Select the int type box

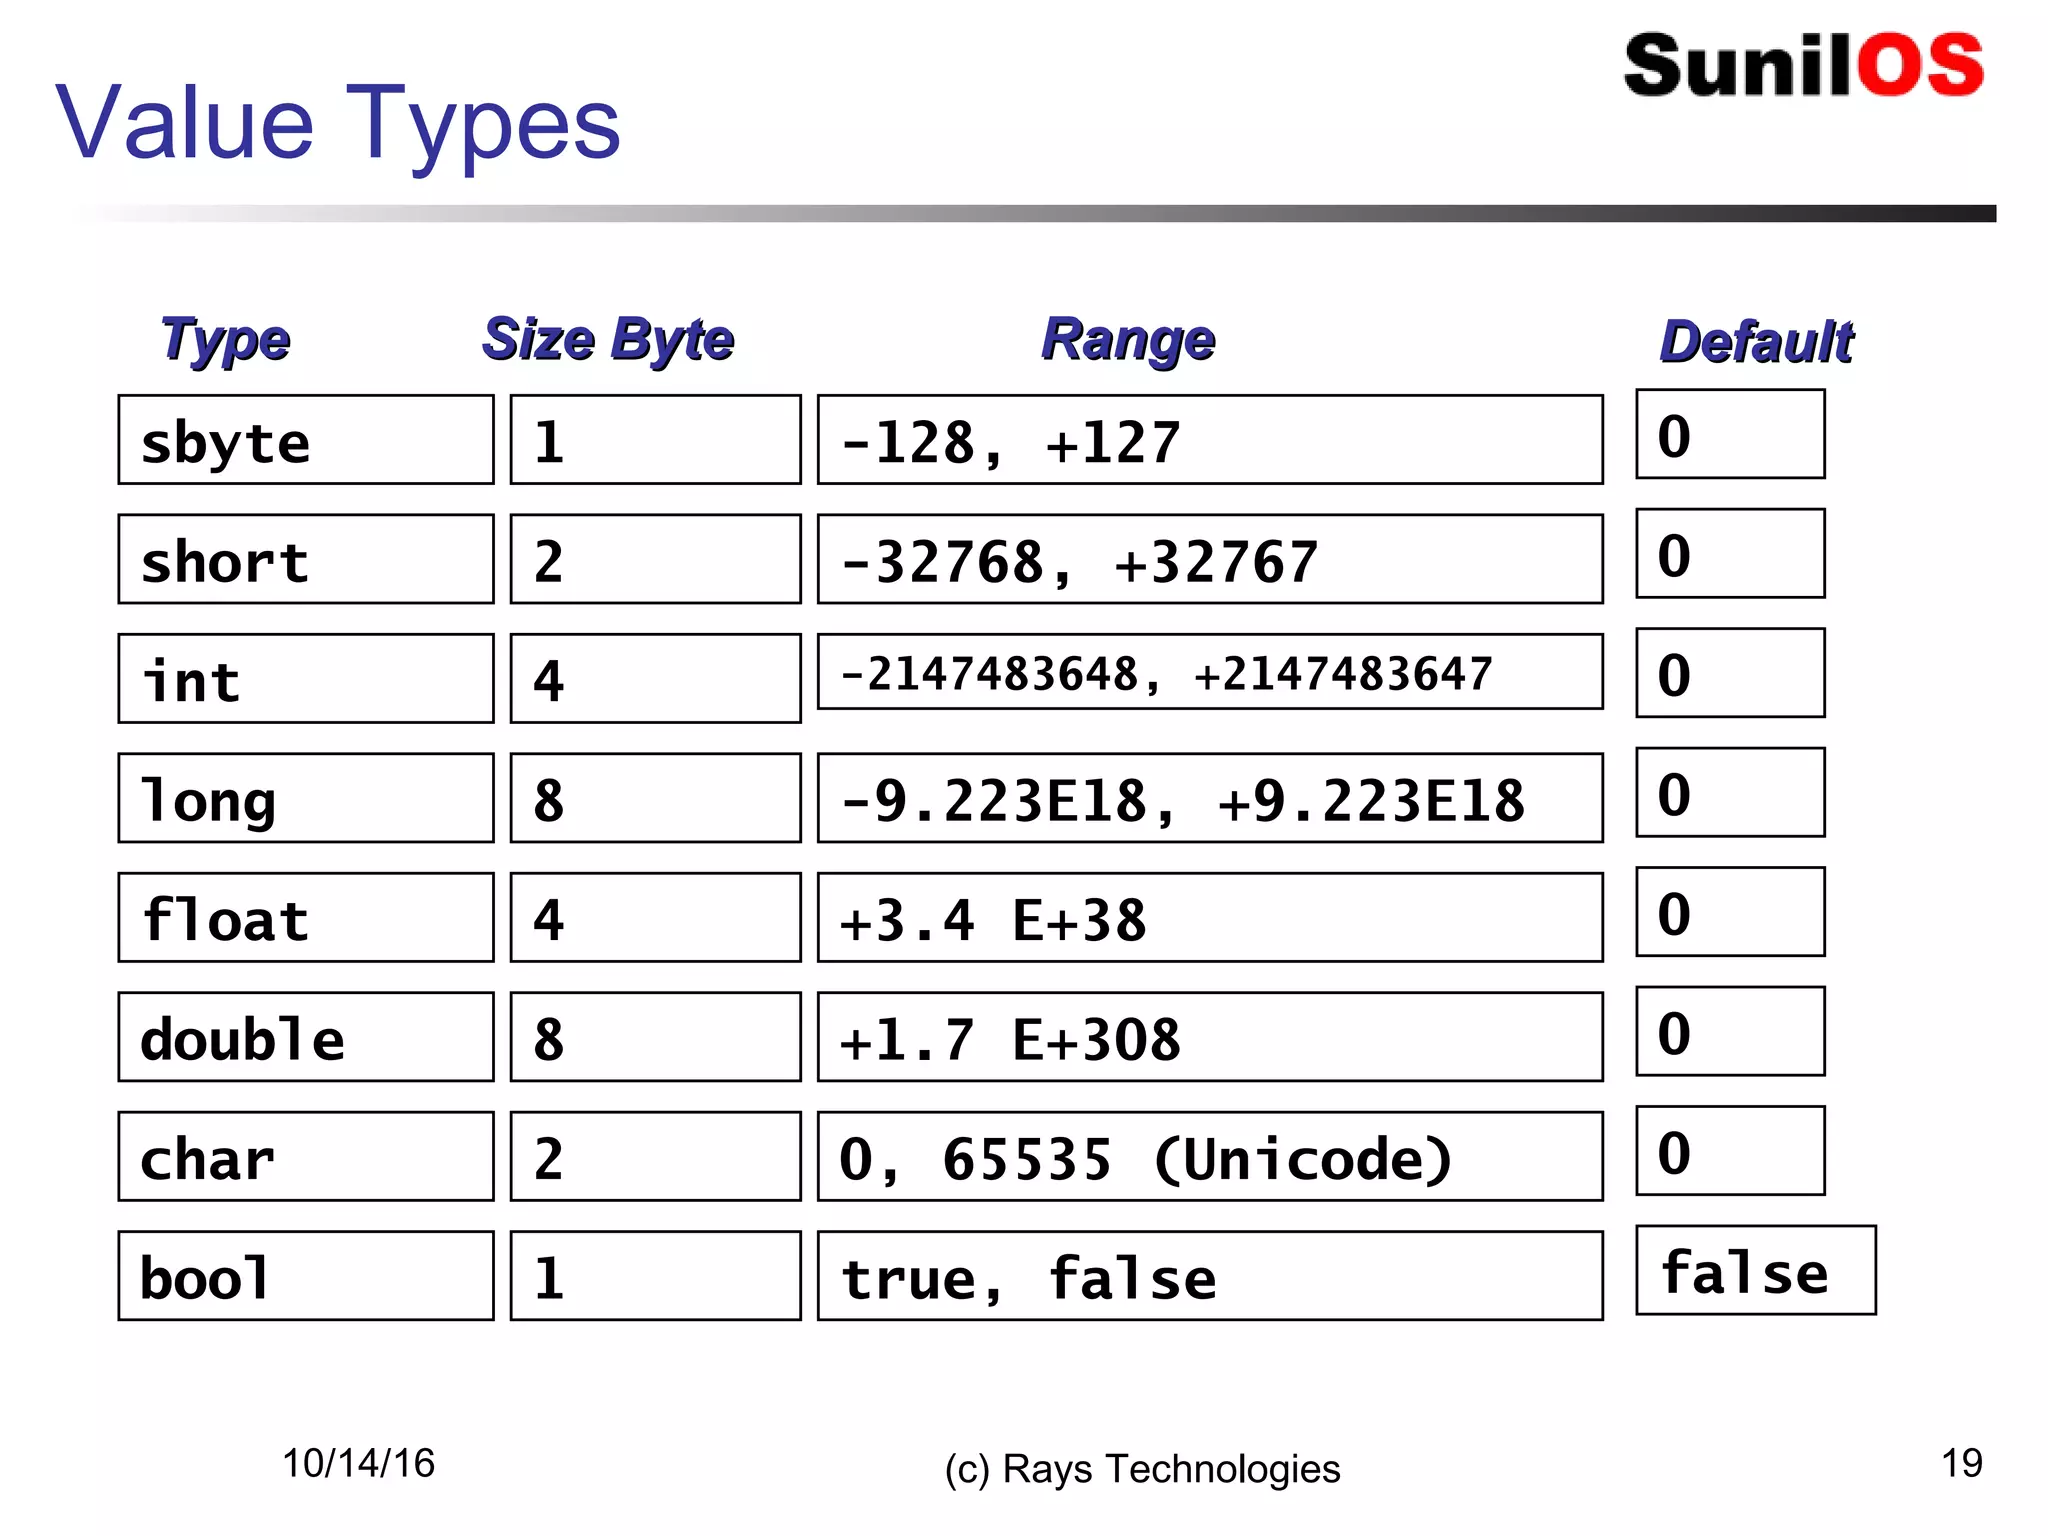[305, 678]
